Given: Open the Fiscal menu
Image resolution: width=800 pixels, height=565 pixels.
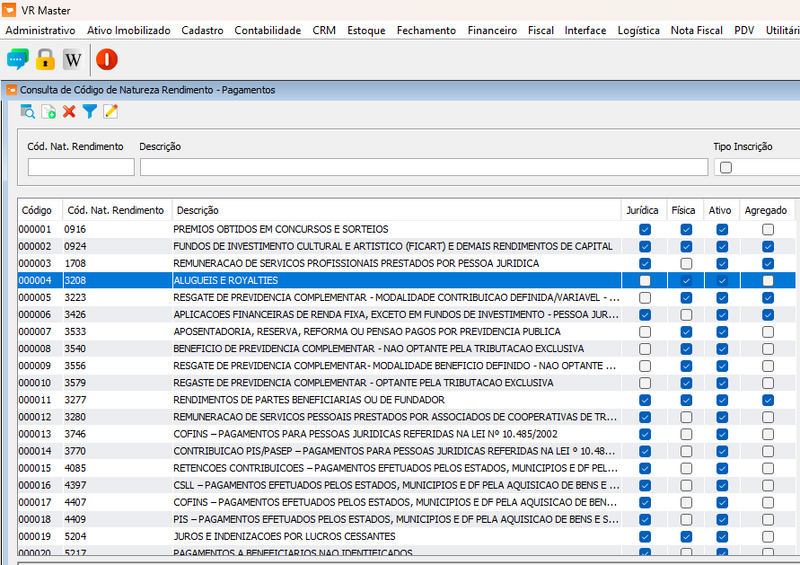Looking at the screenshot, I should click(541, 30).
